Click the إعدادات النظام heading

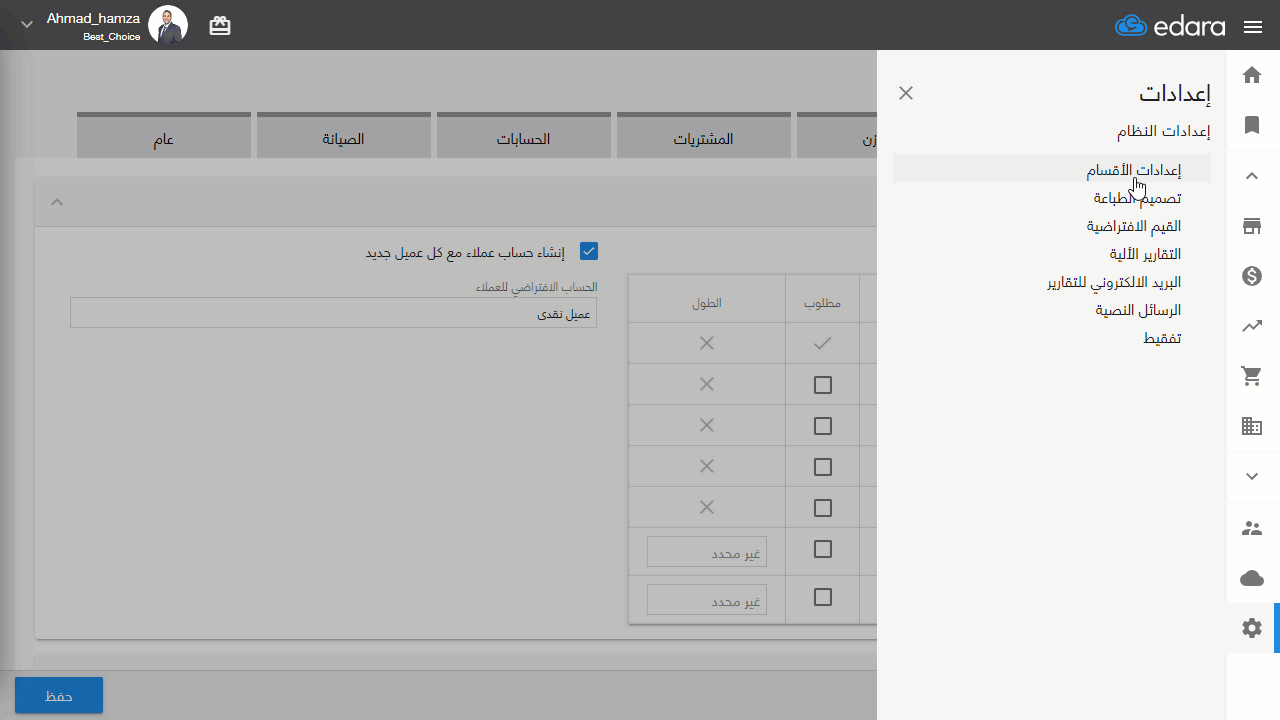[1163, 131]
